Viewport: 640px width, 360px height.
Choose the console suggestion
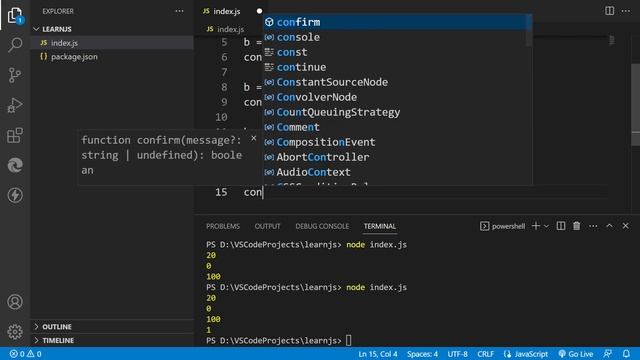click(395, 37)
